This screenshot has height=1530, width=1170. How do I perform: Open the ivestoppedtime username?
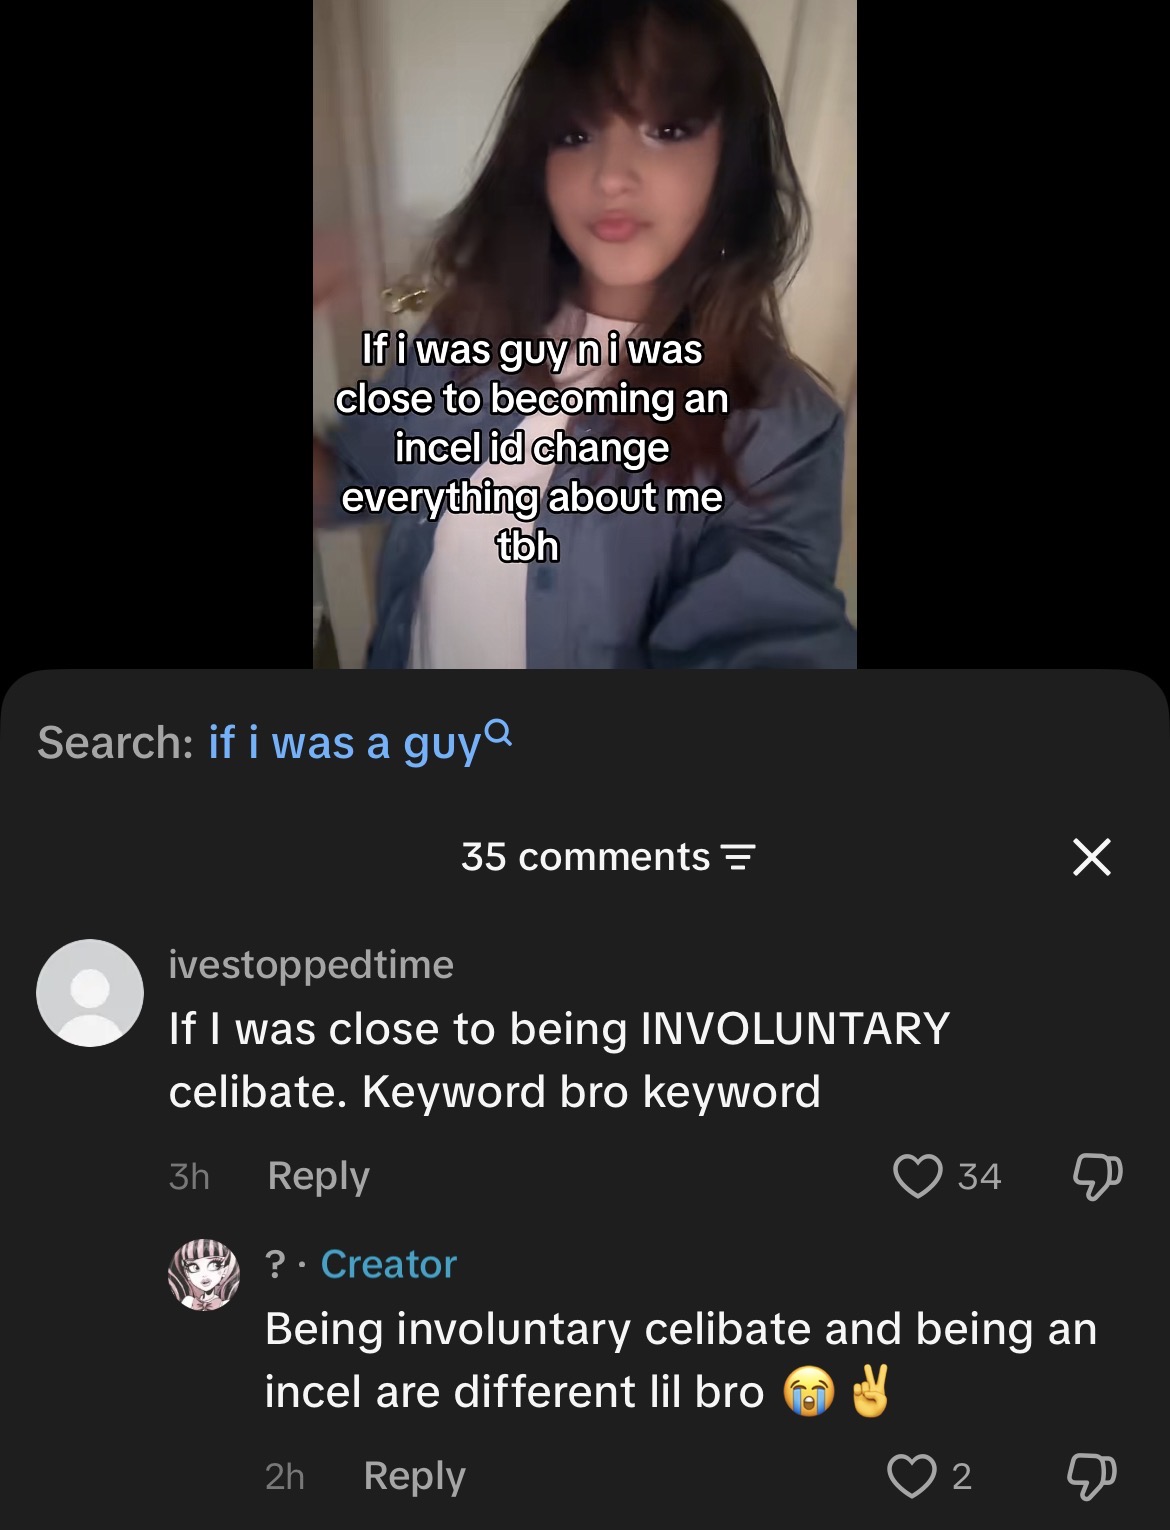[311, 964]
